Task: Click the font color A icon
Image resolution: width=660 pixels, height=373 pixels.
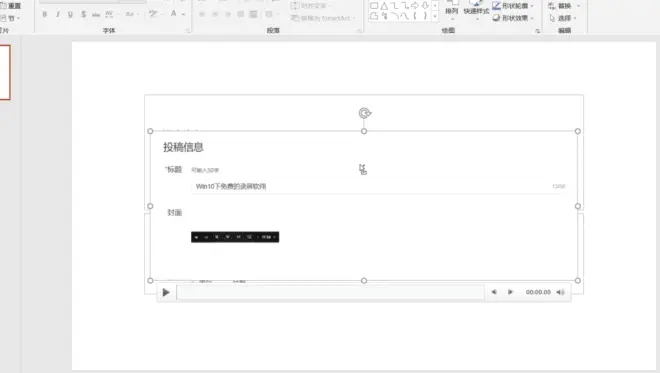Action: [173, 14]
